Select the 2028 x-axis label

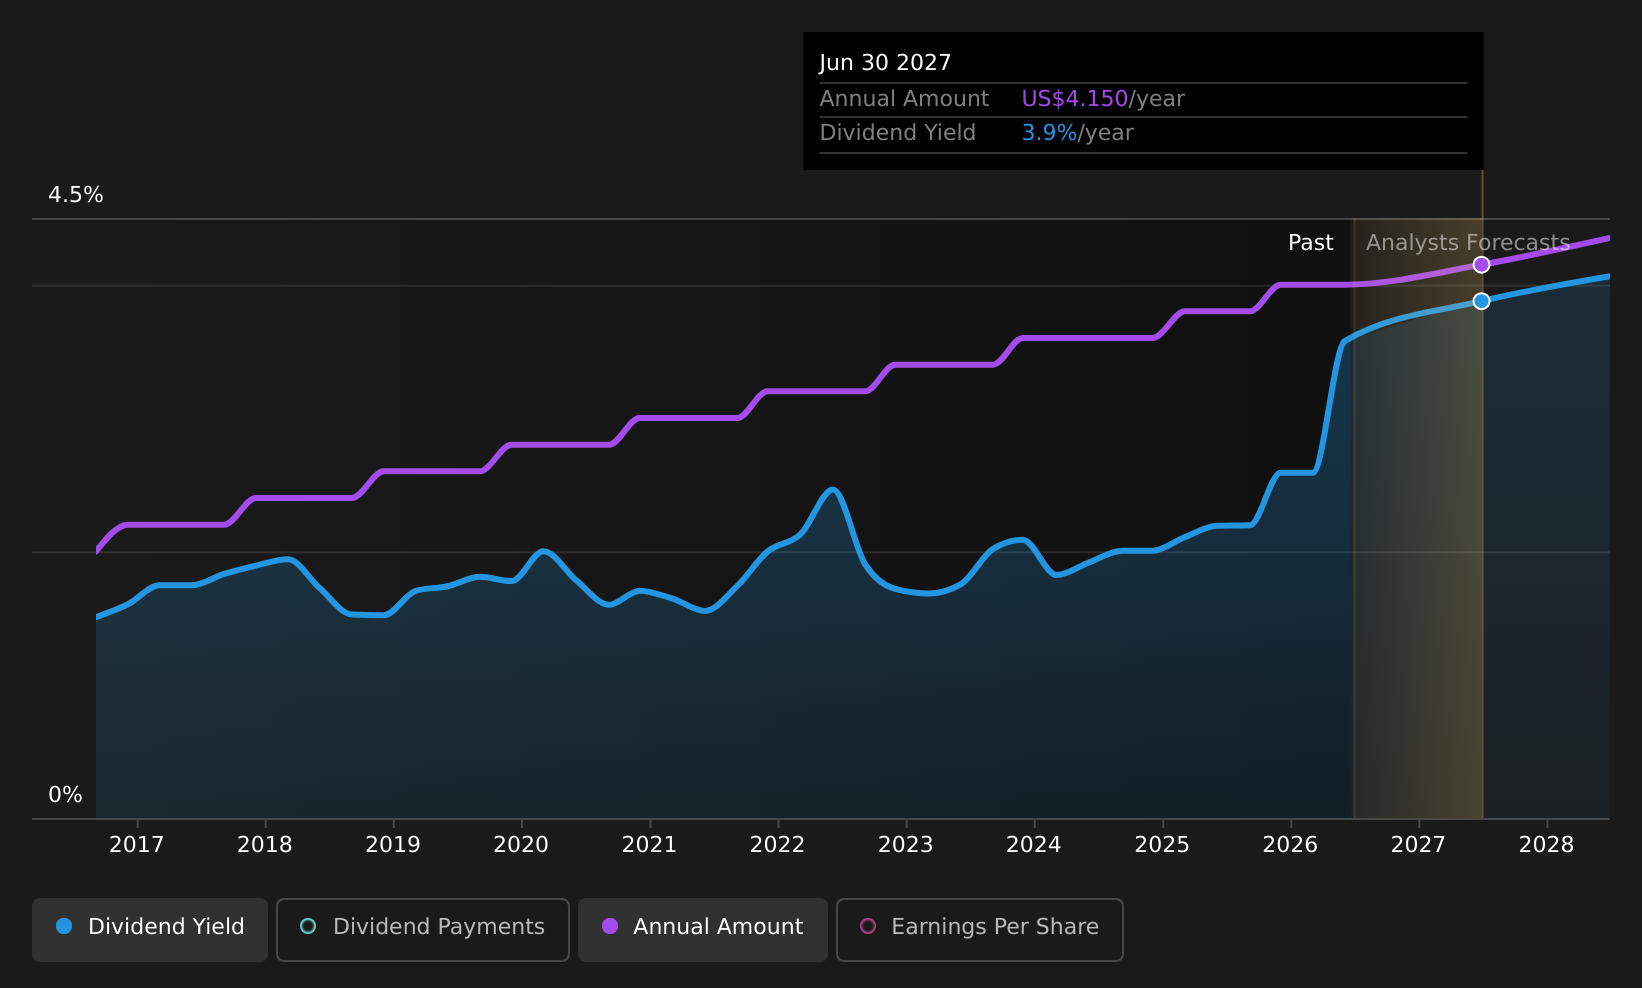point(1546,845)
